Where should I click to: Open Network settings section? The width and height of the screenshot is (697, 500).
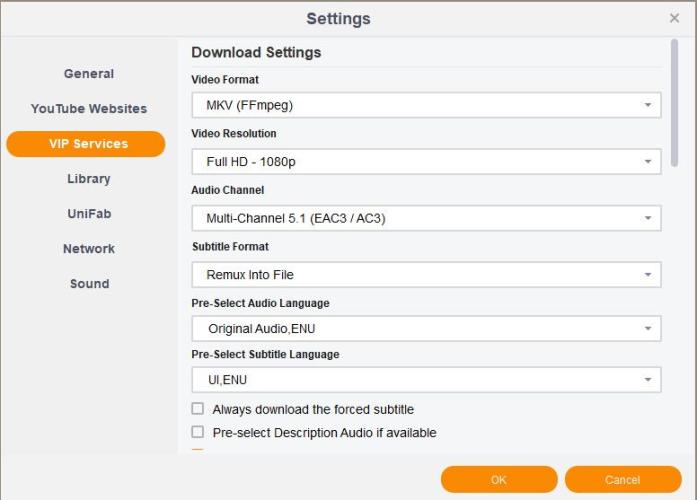pos(89,249)
